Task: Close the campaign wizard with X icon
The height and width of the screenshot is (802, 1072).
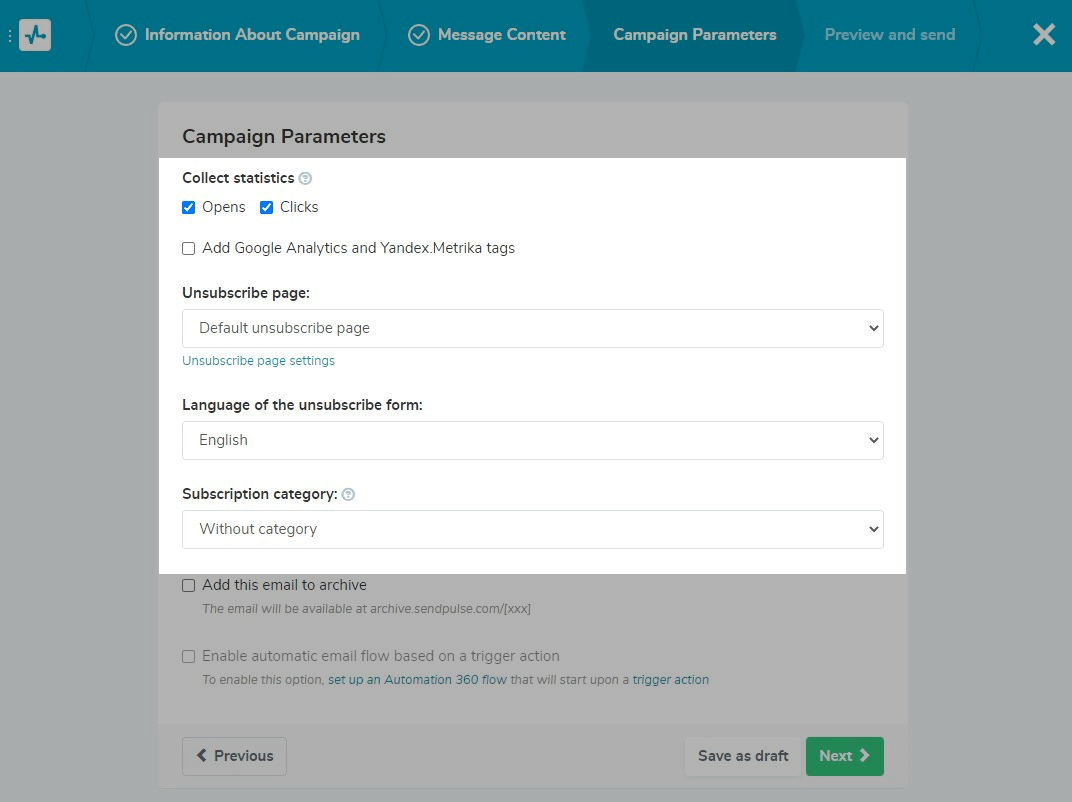Action: [1043, 35]
